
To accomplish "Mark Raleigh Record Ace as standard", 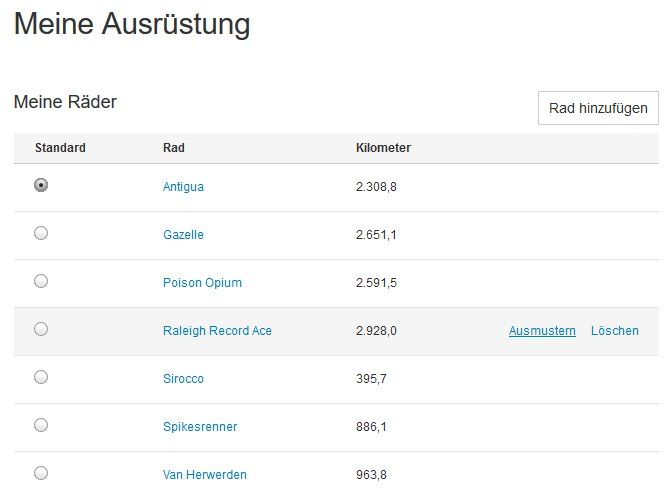I will pos(41,329).
